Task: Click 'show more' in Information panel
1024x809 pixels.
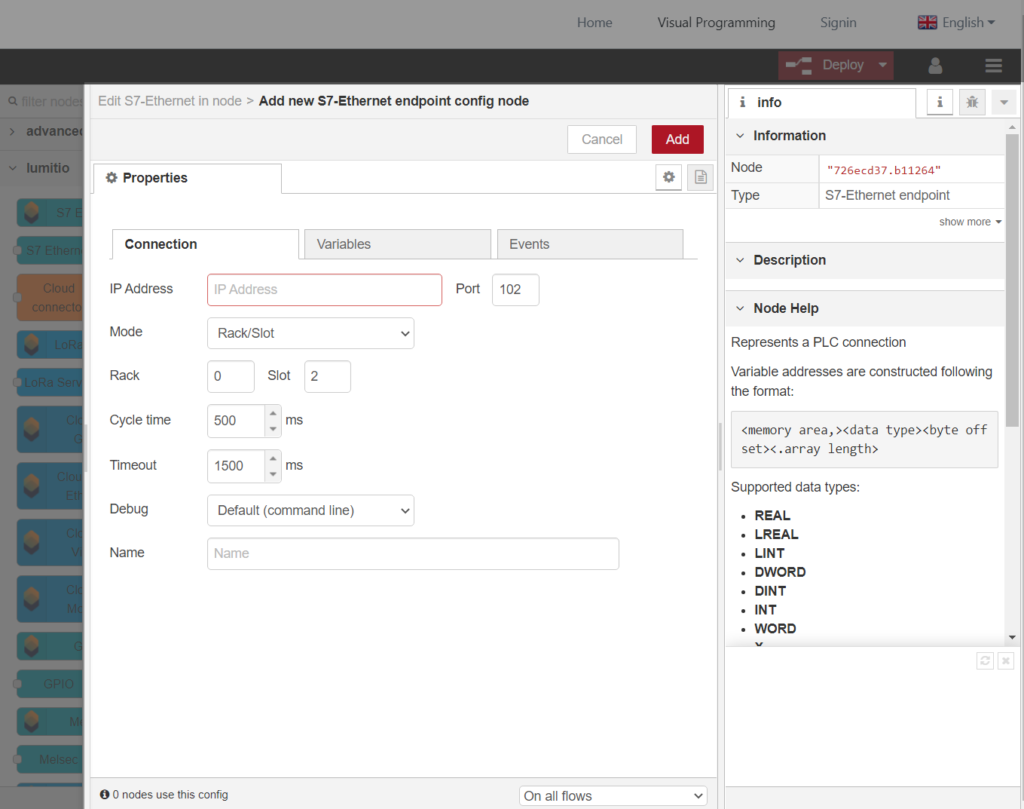Action: [x=970, y=222]
